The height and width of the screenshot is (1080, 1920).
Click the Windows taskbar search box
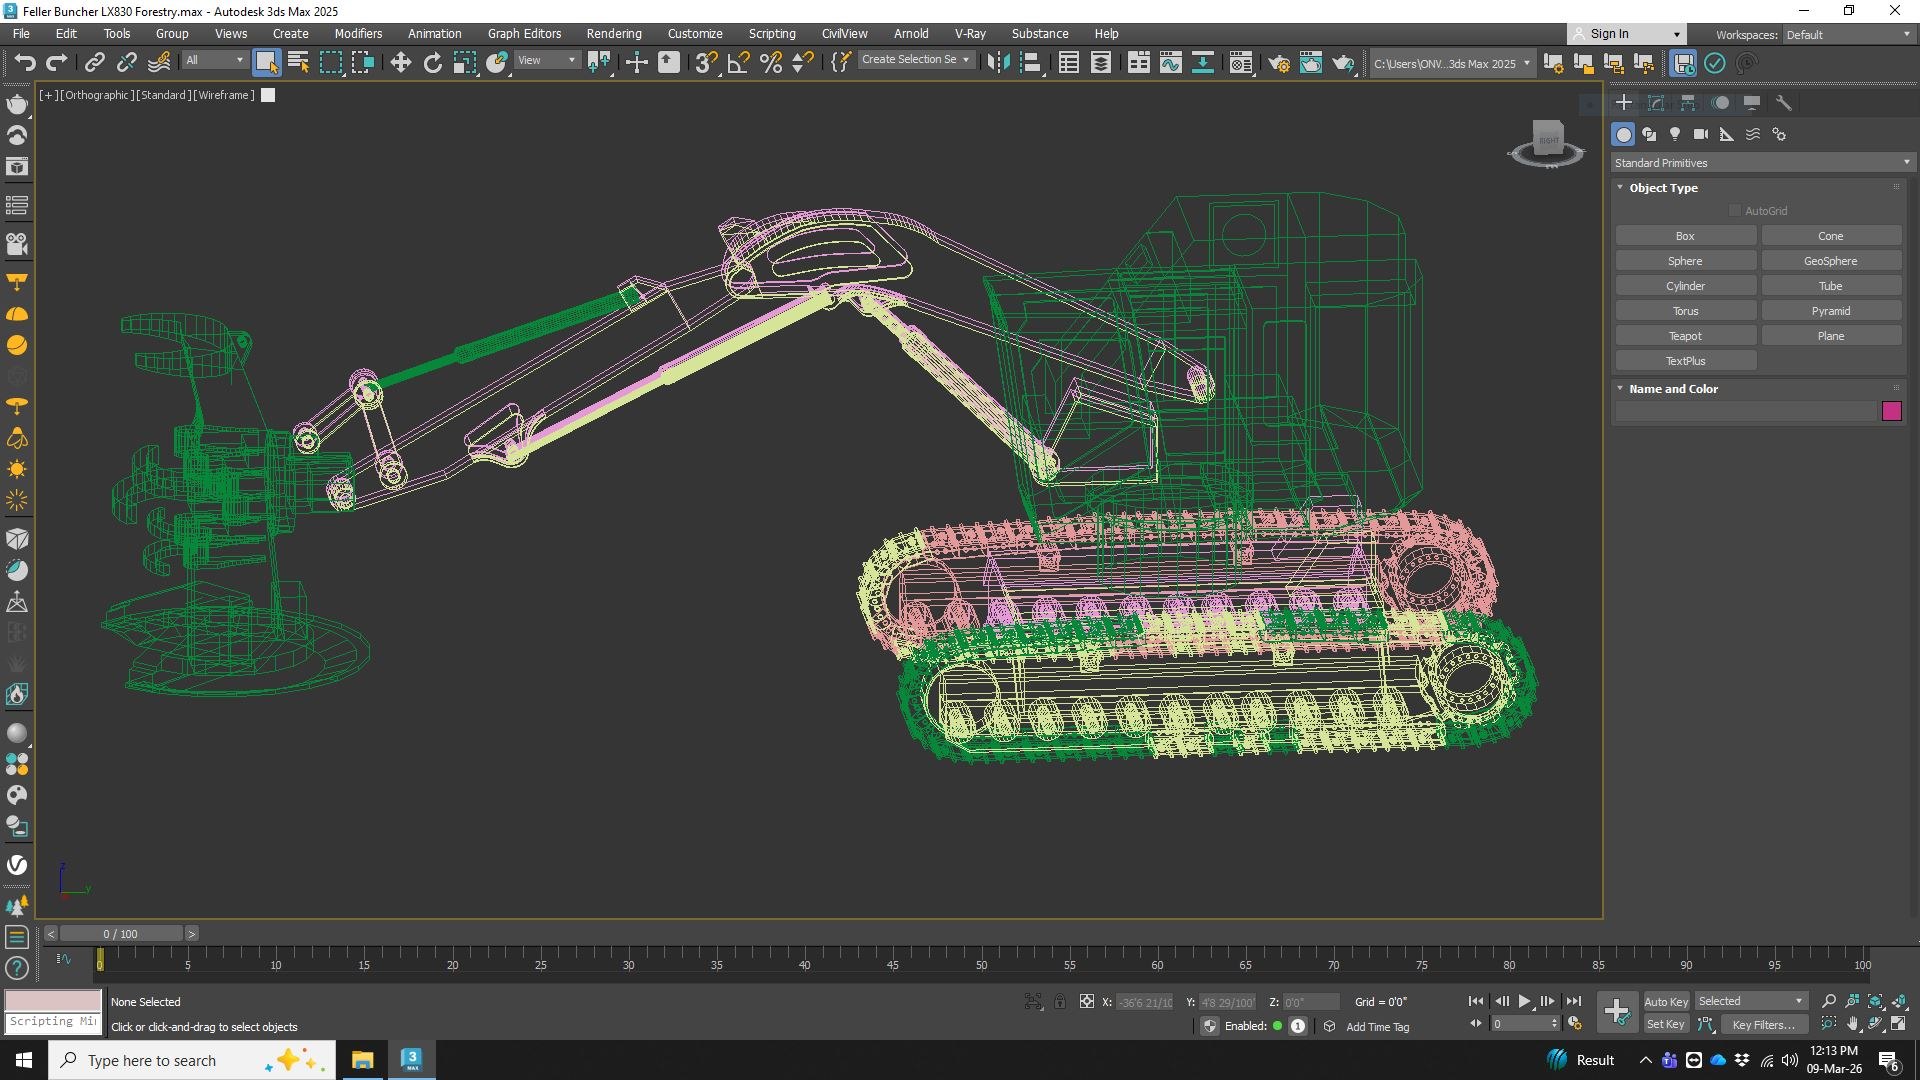(191, 1060)
